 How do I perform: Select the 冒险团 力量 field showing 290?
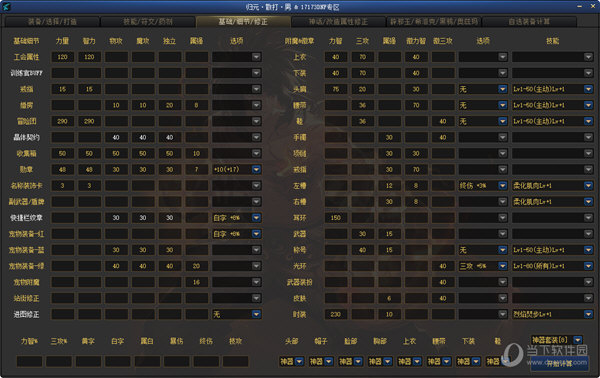click(63, 121)
